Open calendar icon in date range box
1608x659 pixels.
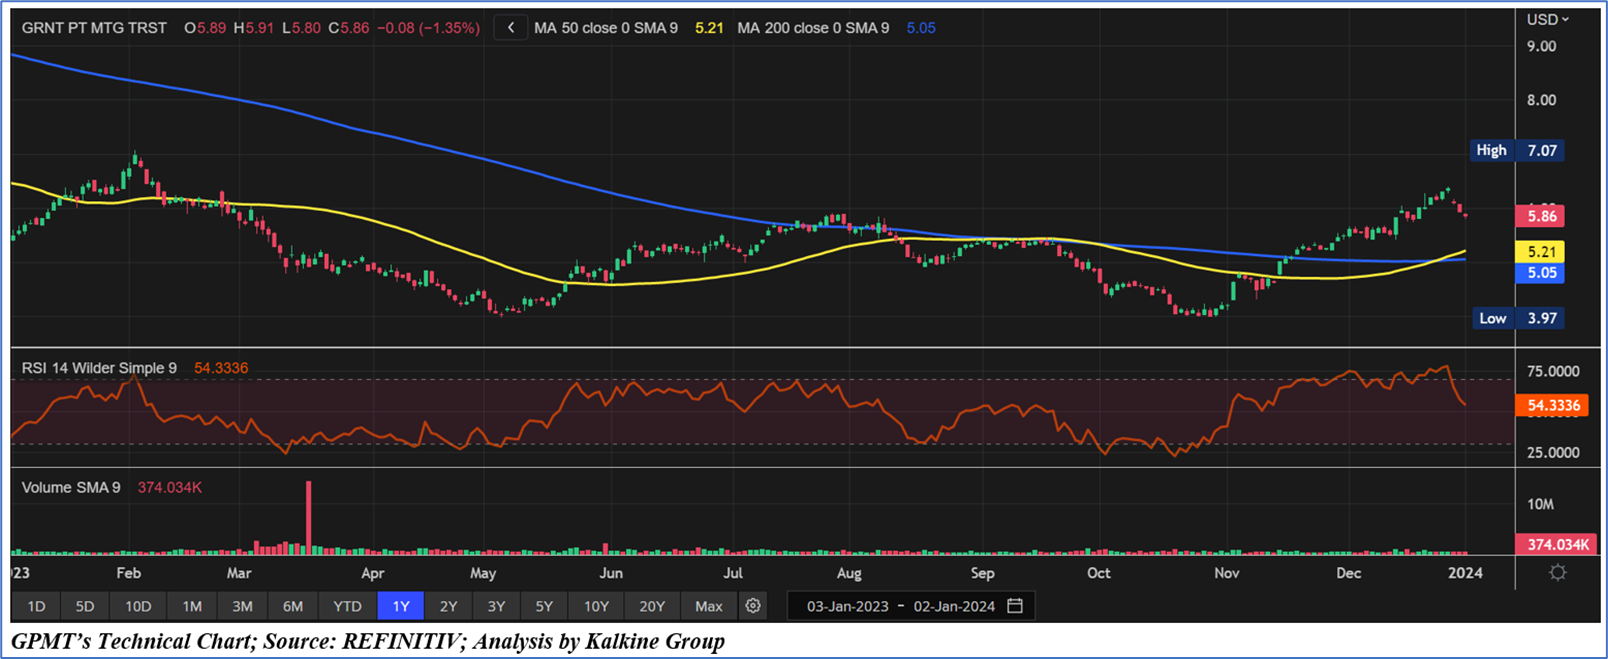tap(1015, 606)
